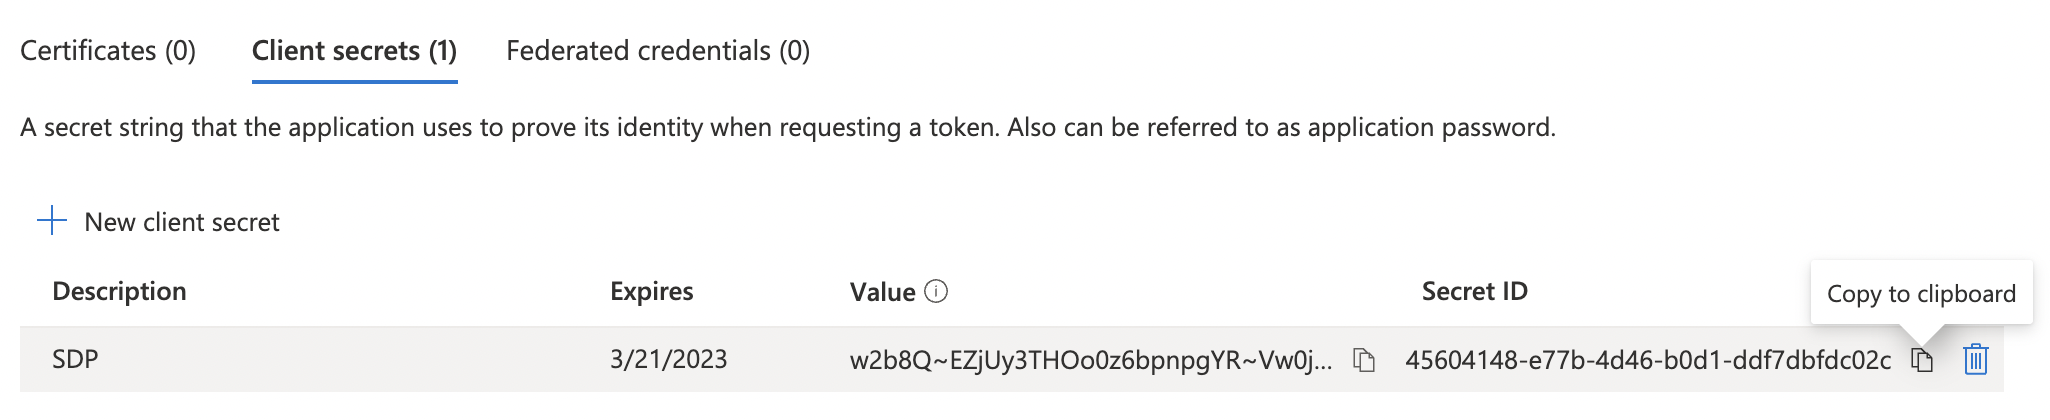Screen dimensions: 2050x420
Task: Delete the SDP secret with trash icon
Action: tap(1975, 360)
